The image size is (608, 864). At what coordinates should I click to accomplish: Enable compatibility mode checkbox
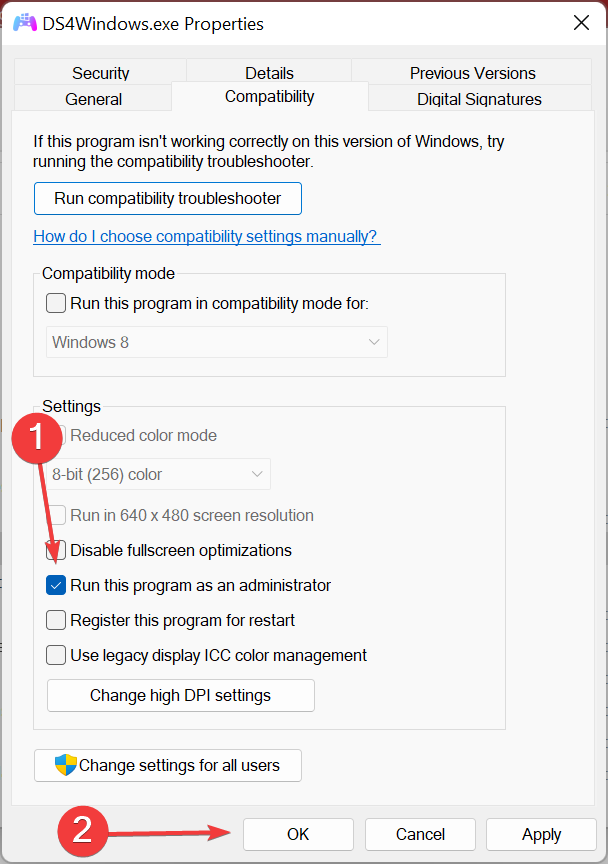point(56,303)
